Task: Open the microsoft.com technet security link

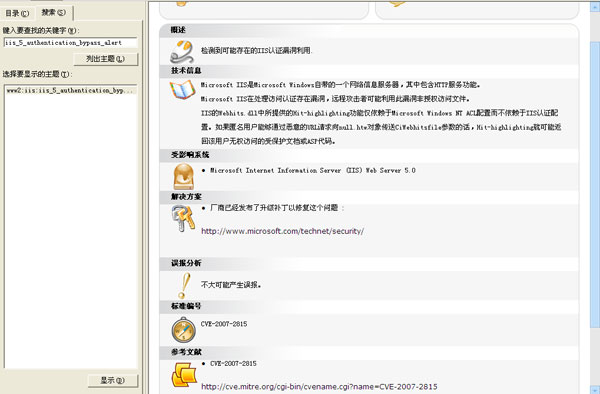Action: point(282,231)
